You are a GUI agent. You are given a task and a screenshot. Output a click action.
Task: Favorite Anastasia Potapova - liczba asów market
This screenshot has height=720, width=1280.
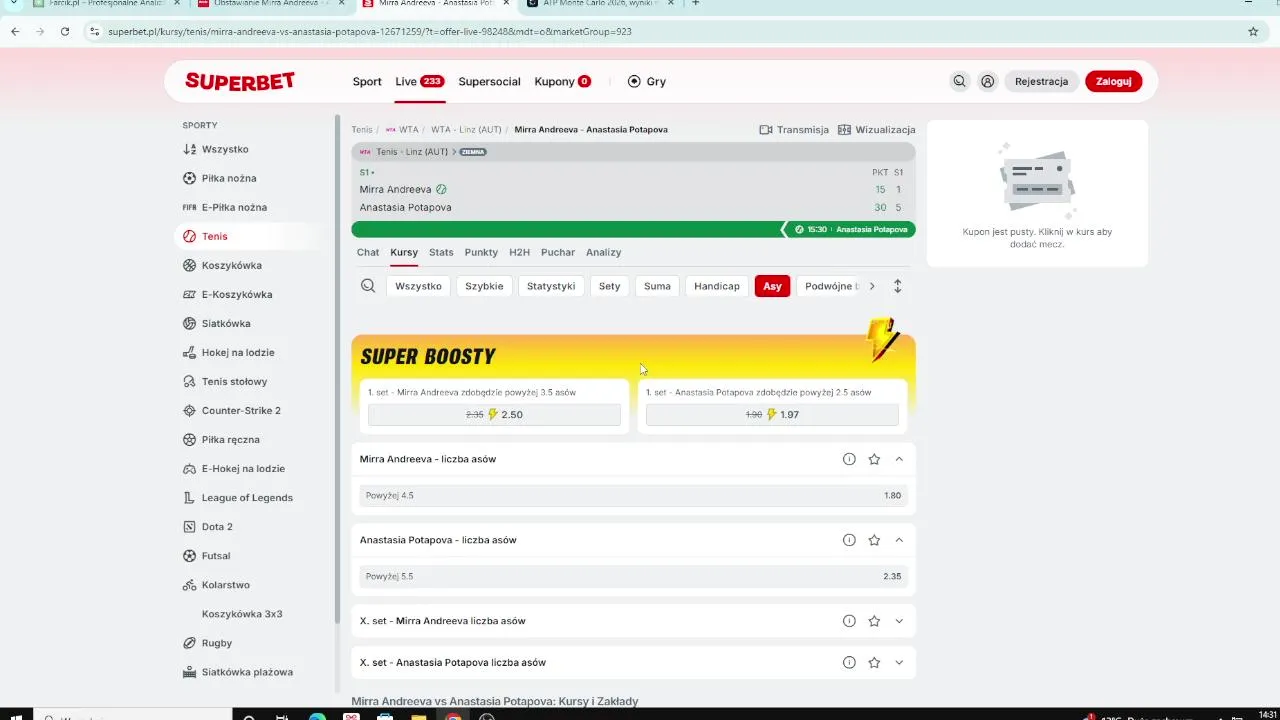point(874,540)
